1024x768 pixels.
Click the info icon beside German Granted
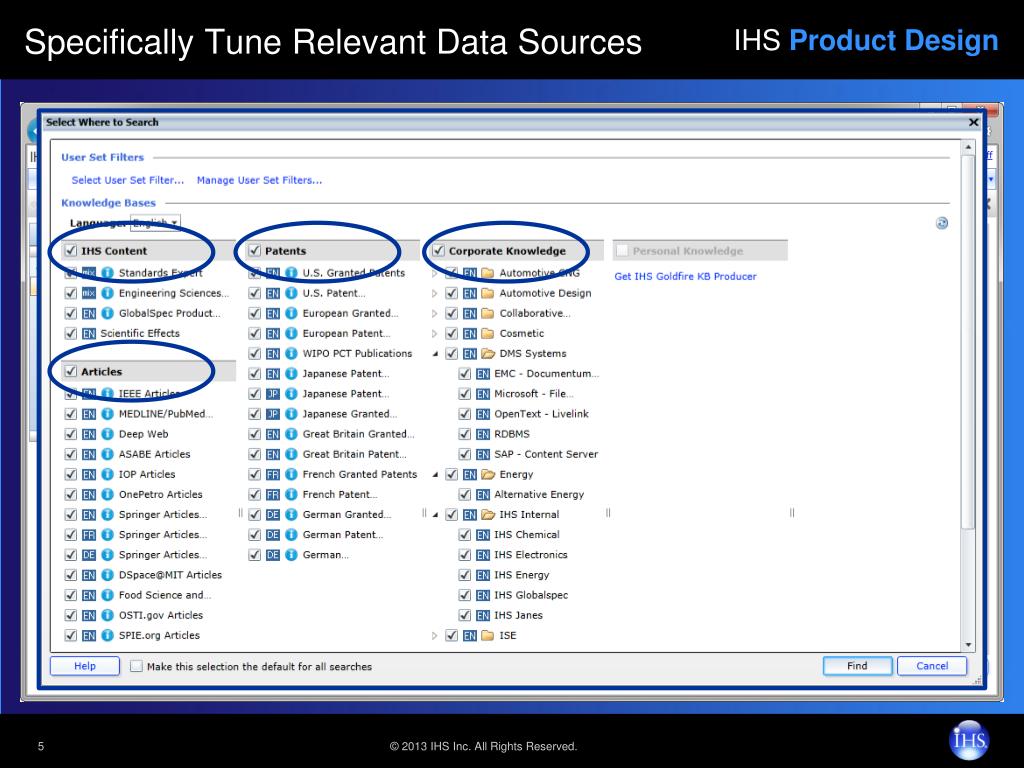click(291, 515)
